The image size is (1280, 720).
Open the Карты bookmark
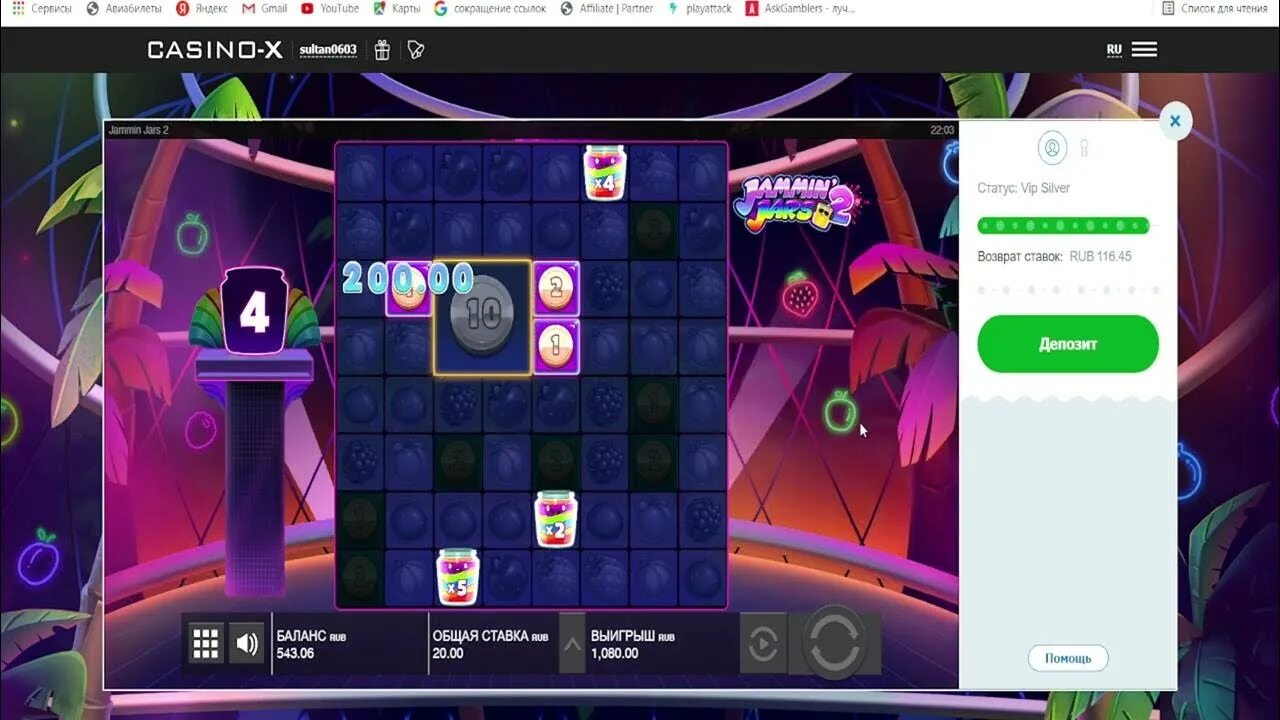(396, 8)
